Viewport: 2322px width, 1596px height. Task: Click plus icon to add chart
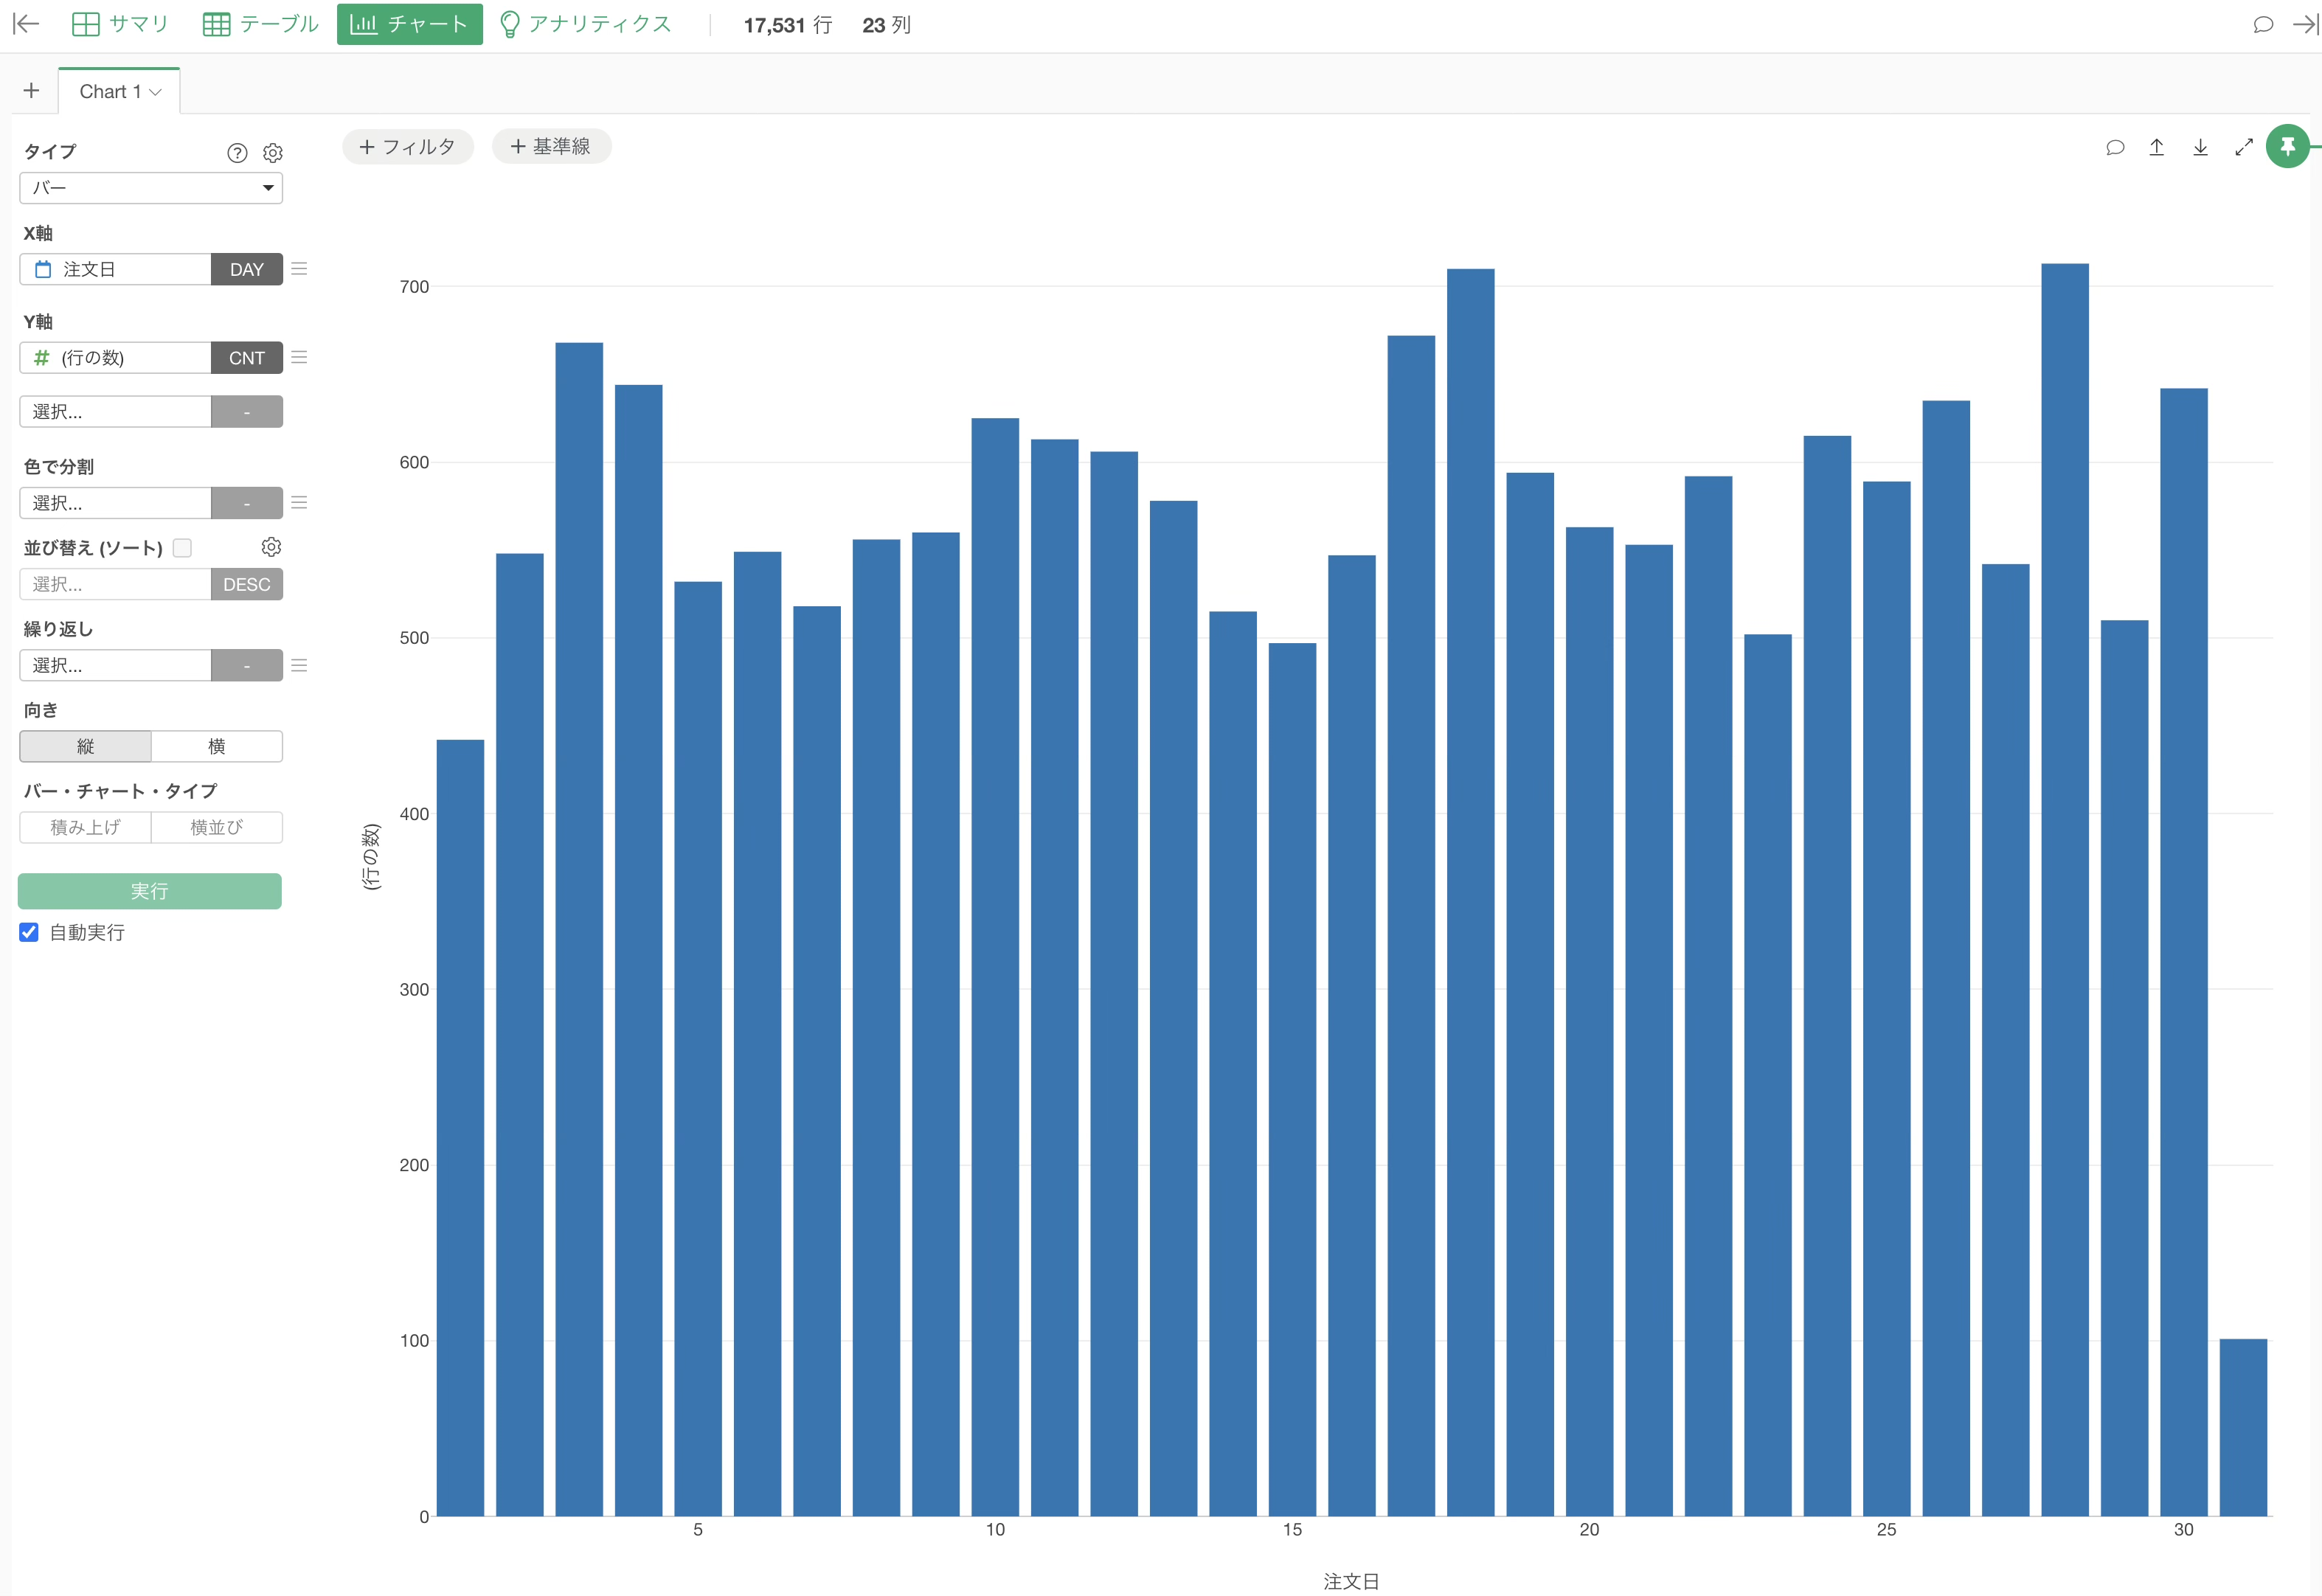tap(32, 91)
